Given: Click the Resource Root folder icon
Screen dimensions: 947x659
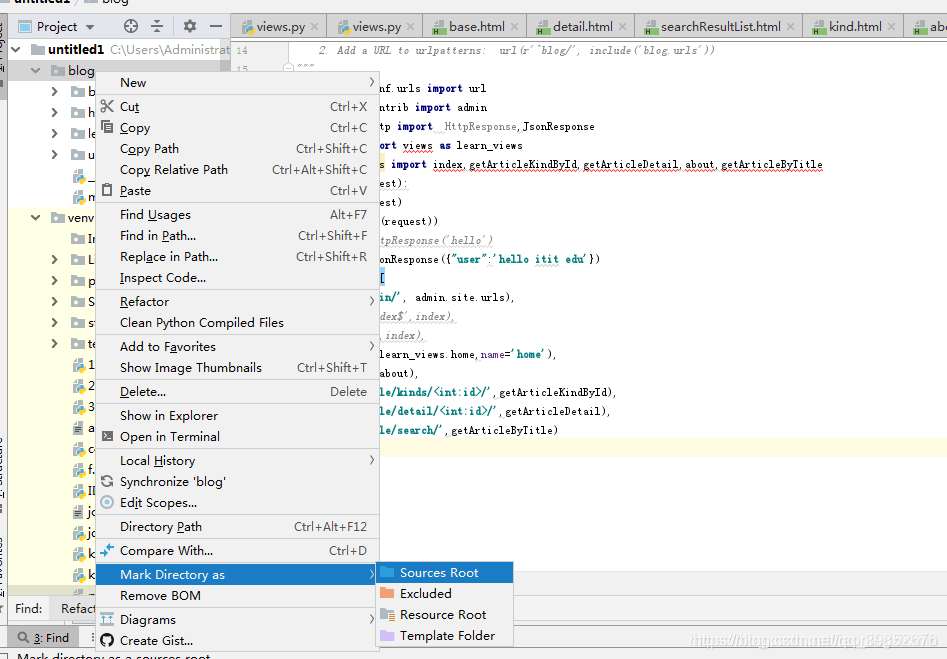Looking at the screenshot, I should click(387, 614).
